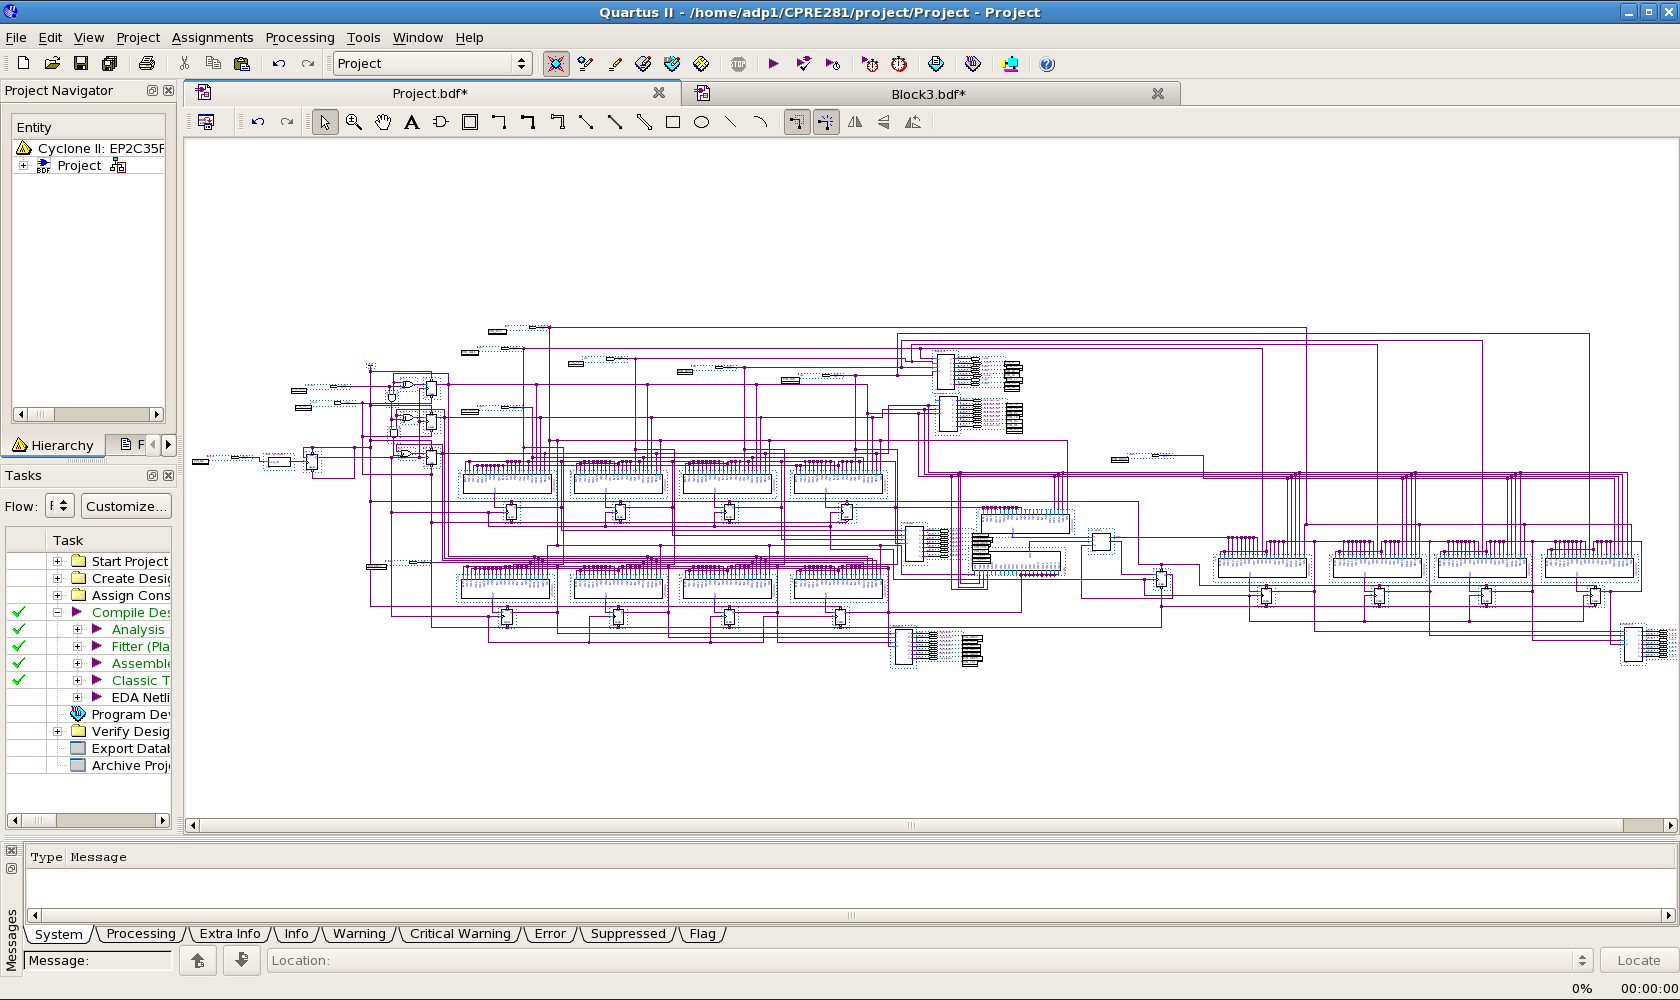Click the Customize button in Tasks panel
Viewport: 1680px width, 1000px height.
(x=126, y=506)
